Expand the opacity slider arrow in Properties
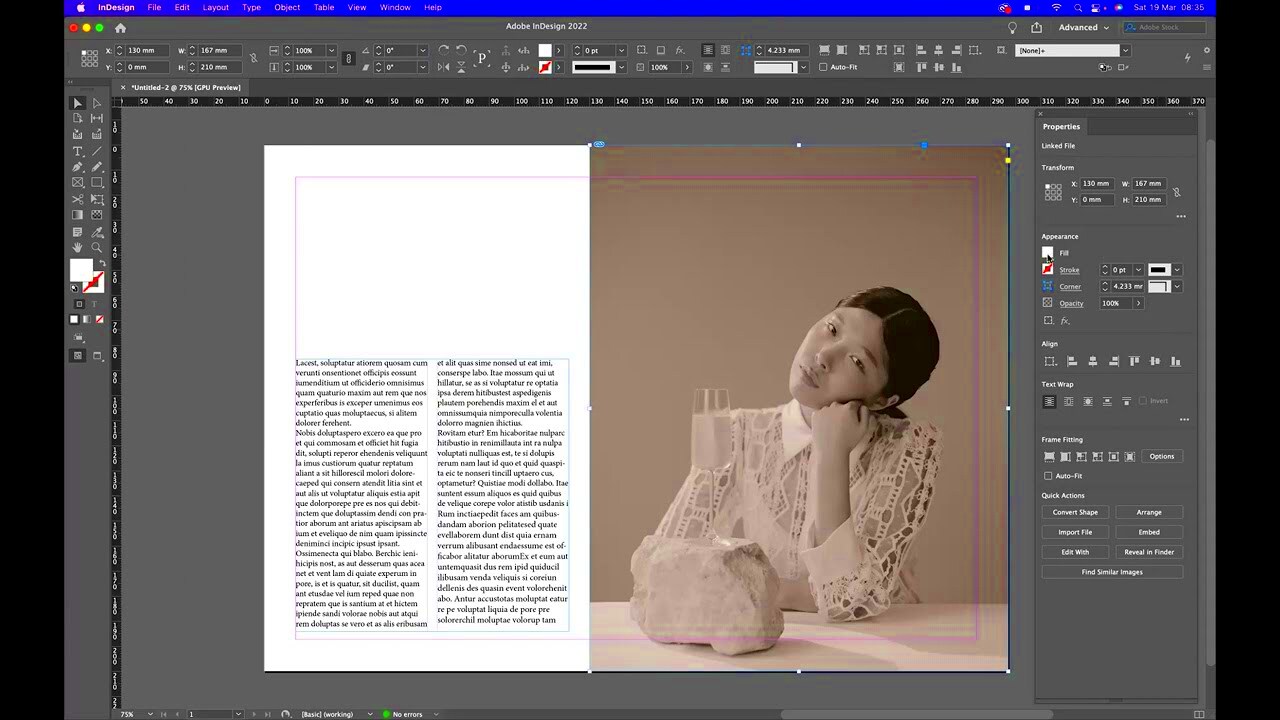 1138,303
